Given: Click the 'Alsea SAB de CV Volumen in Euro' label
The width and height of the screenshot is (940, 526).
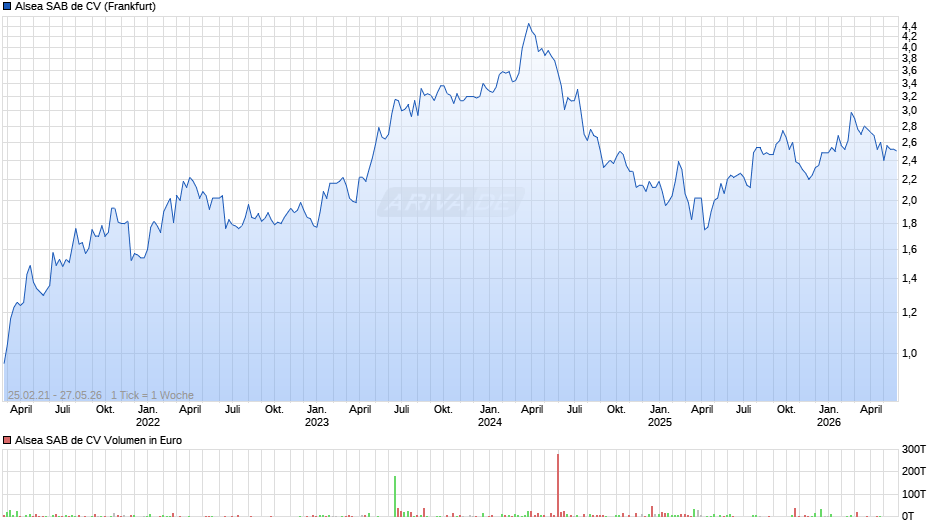Looking at the screenshot, I should [x=98, y=440].
